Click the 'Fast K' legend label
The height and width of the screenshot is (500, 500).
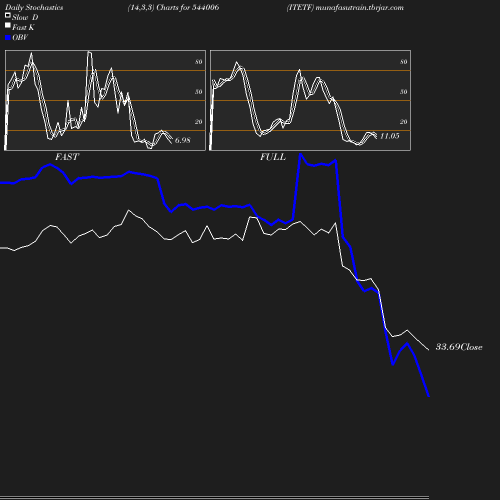[x=23, y=27]
